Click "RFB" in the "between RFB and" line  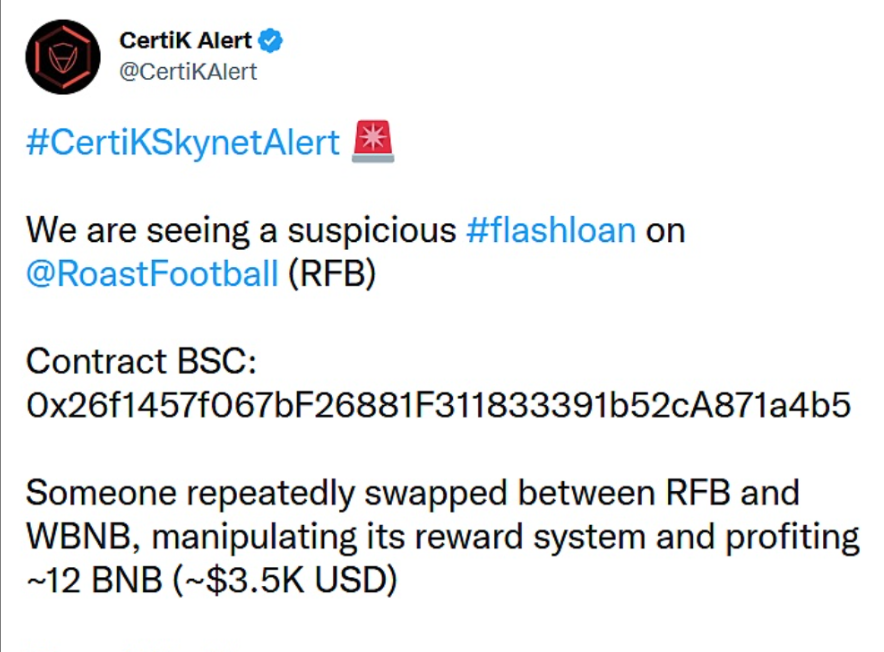point(687,493)
